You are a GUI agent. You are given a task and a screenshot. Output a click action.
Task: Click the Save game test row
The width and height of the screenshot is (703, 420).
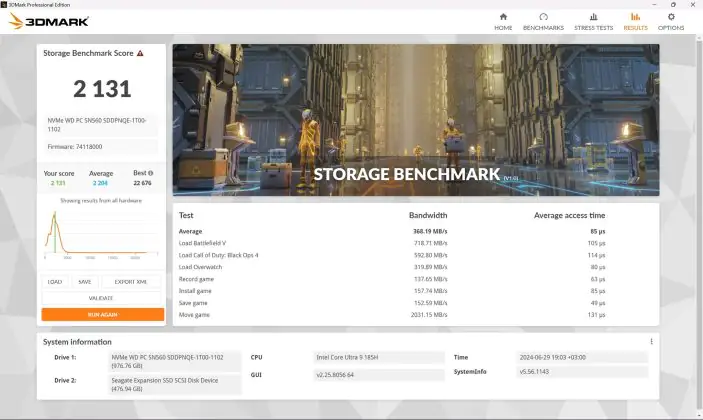(392, 303)
